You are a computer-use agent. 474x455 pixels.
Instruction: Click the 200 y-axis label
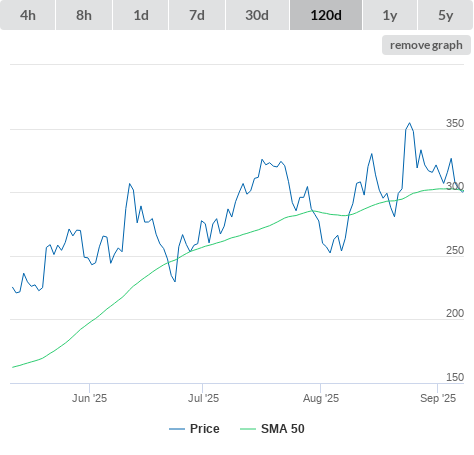click(455, 313)
